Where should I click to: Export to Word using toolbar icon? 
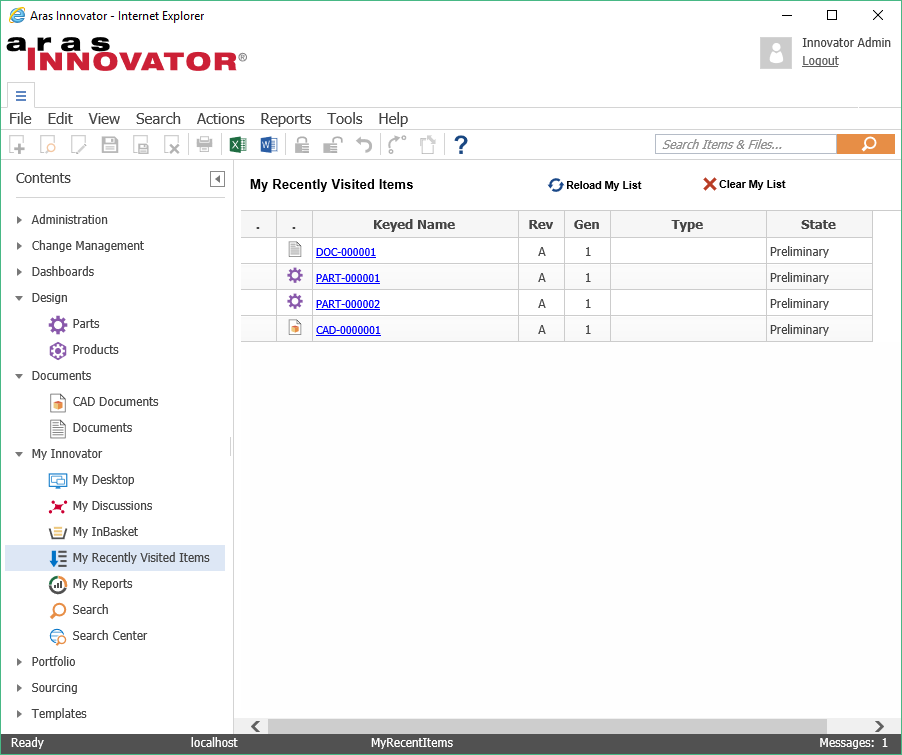click(269, 144)
